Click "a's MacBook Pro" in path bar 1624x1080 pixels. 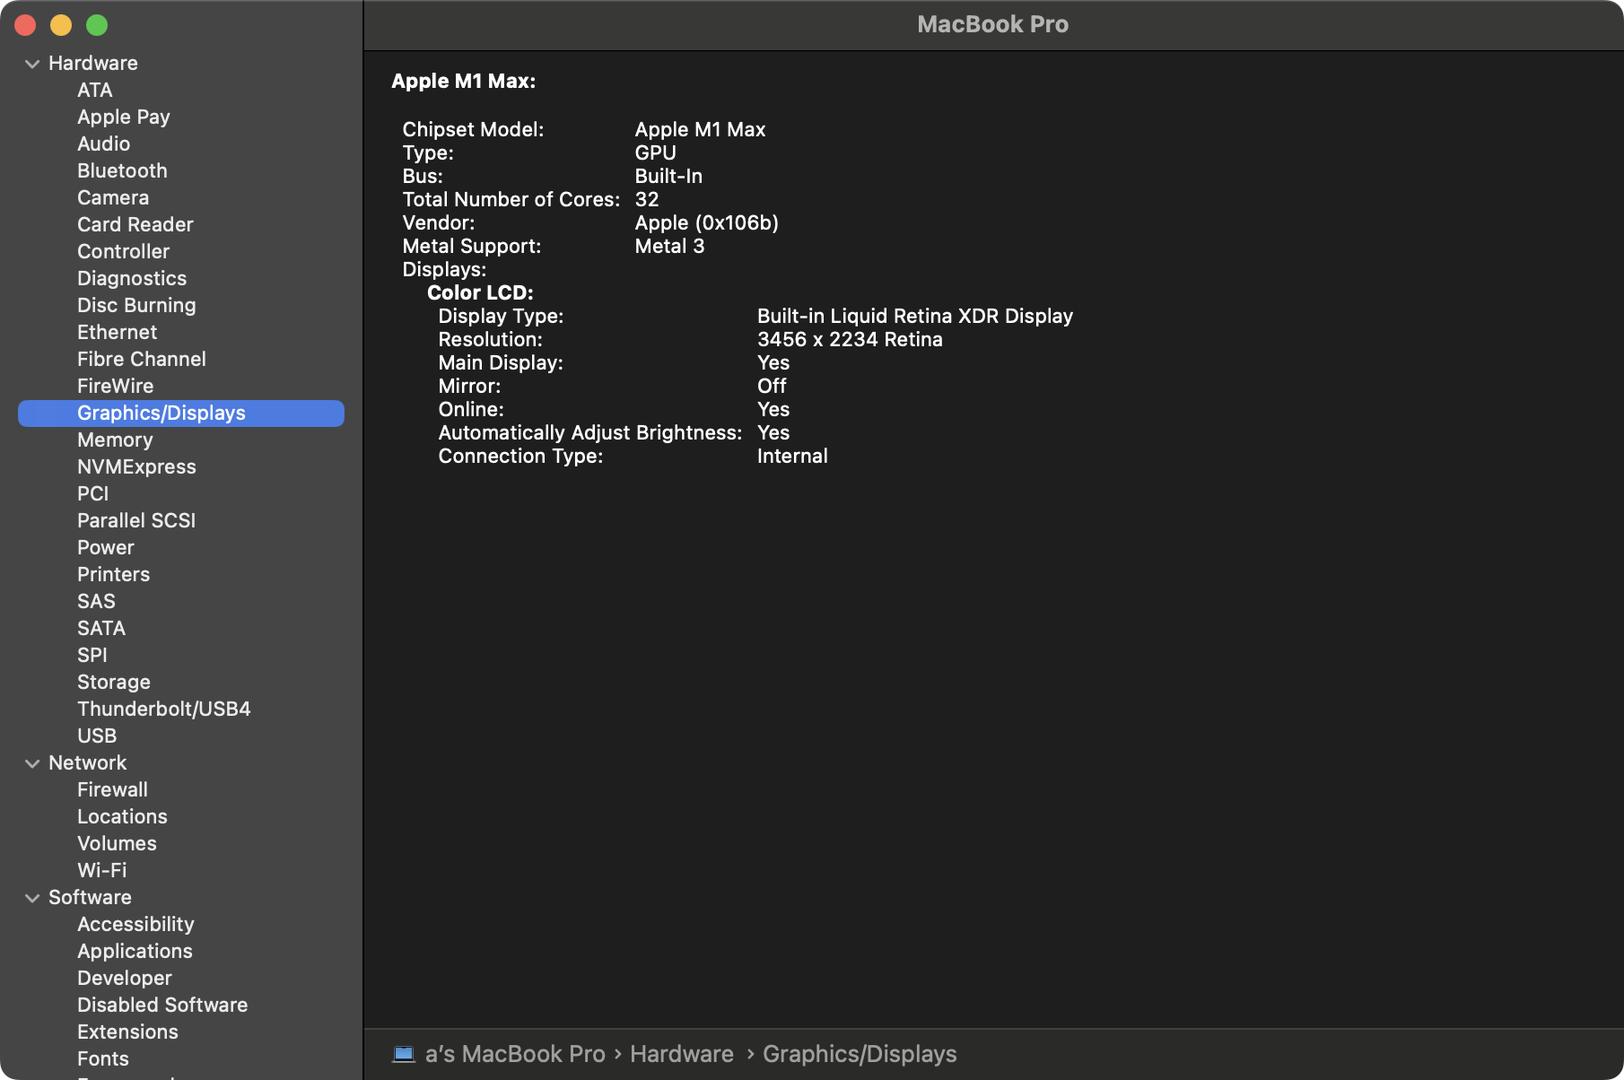(515, 1055)
